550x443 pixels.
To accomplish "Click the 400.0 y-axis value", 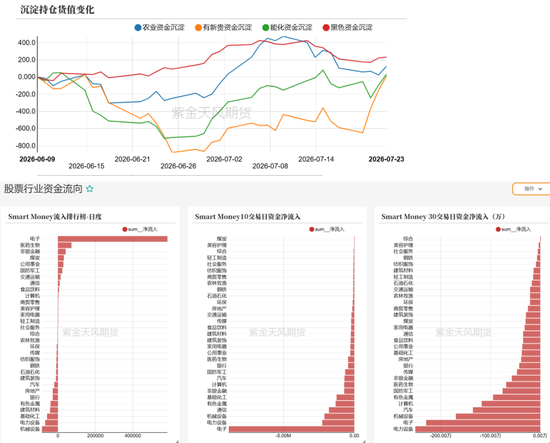I will [x=27, y=43].
